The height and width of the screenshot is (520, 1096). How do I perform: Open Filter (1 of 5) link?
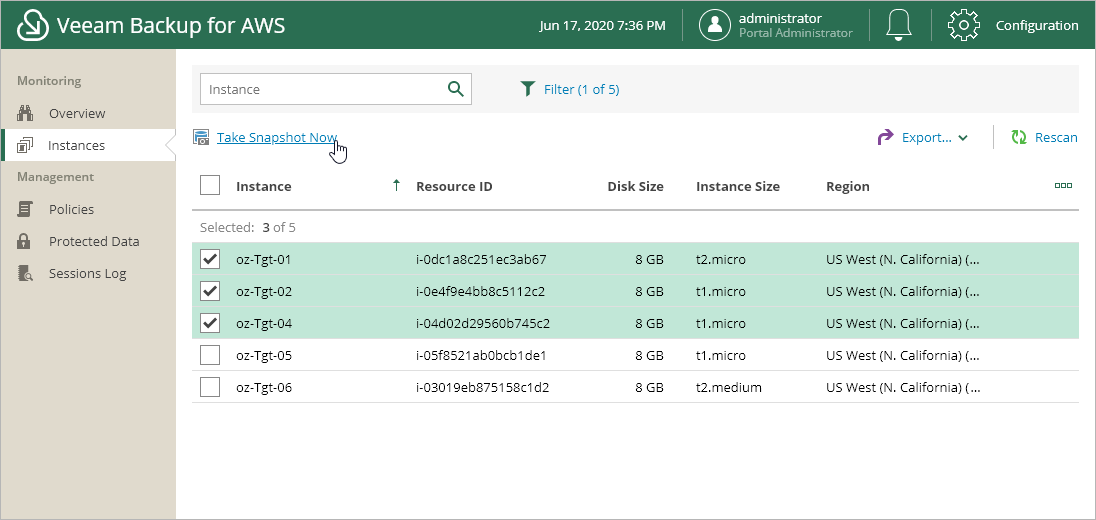pyautogui.click(x=582, y=89)
